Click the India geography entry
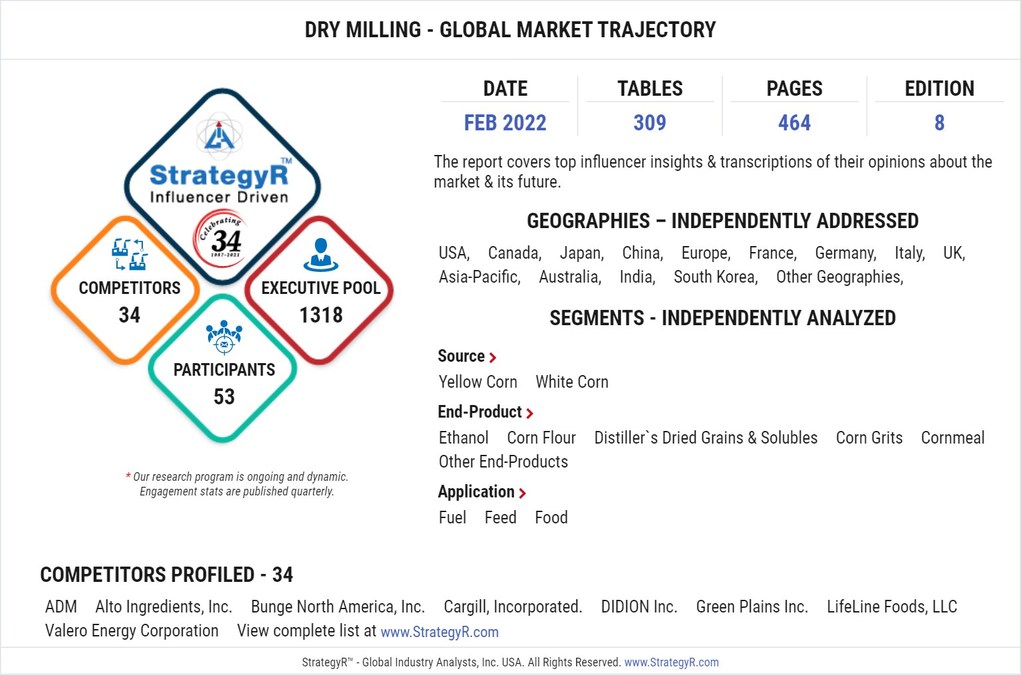Image resolution: width=1021 pixels, height=675 pixels. pos(637,277)
